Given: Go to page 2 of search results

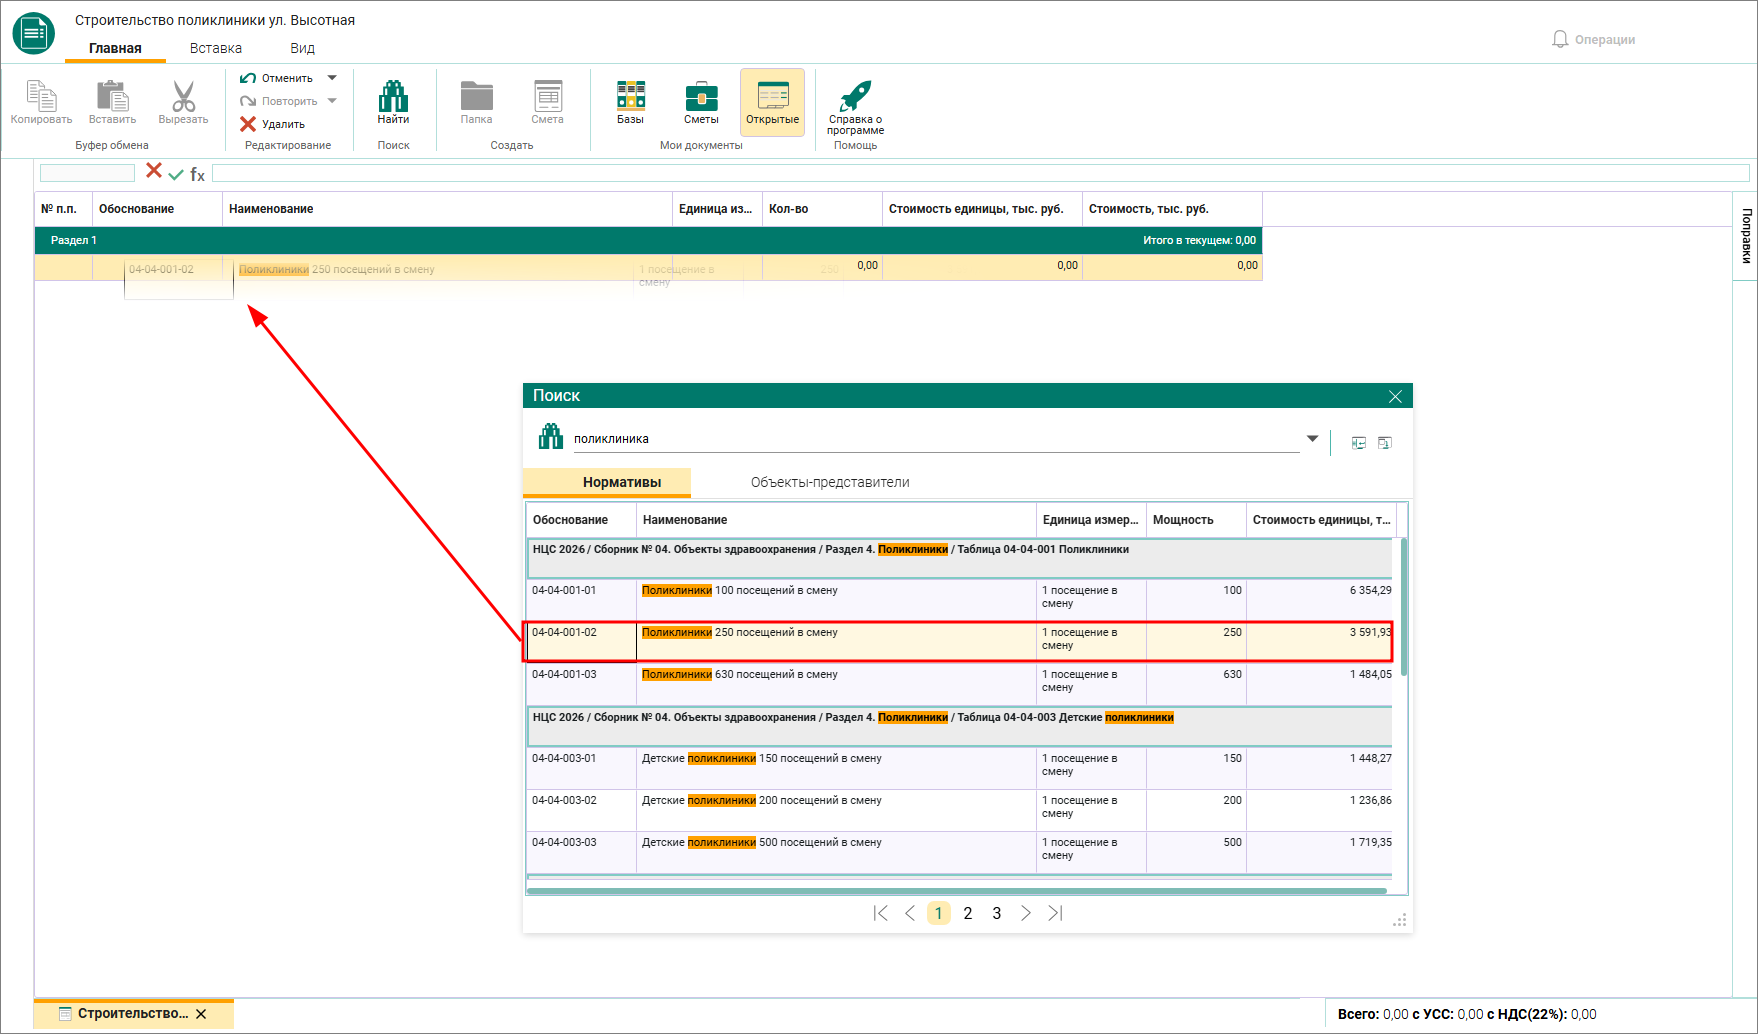Looking at the screenshot, I should (x=968, y=913).
